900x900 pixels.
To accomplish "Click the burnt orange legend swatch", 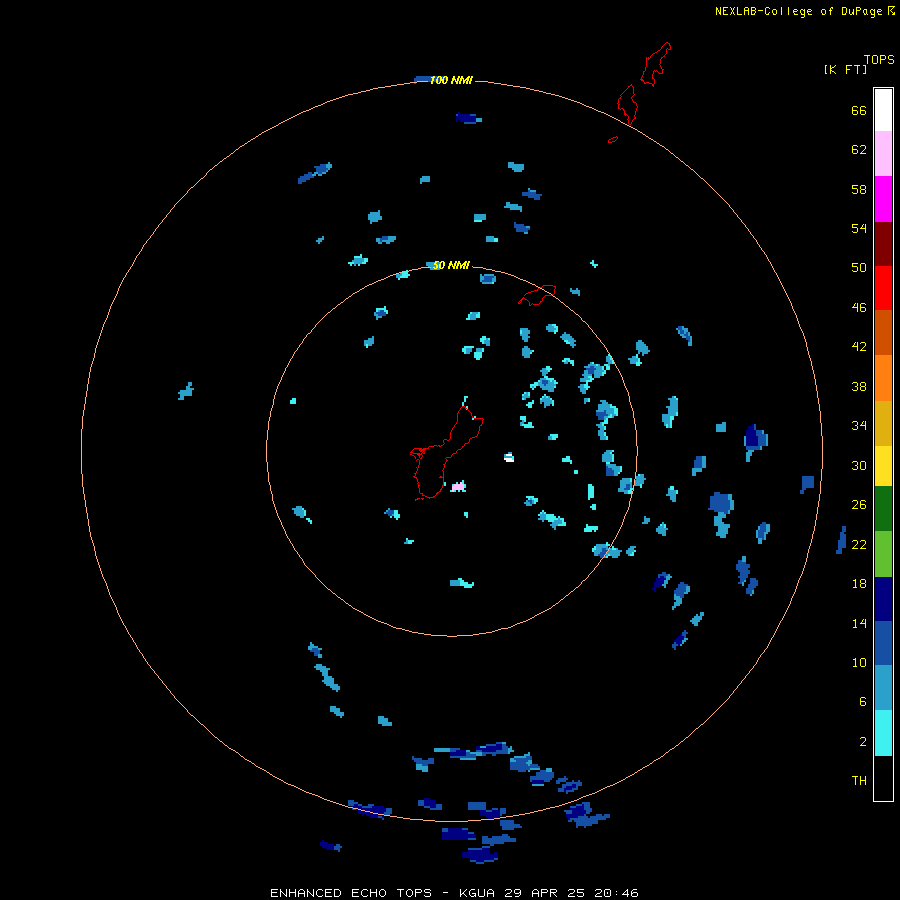I will pyautogui.click(x=883, y=332).
